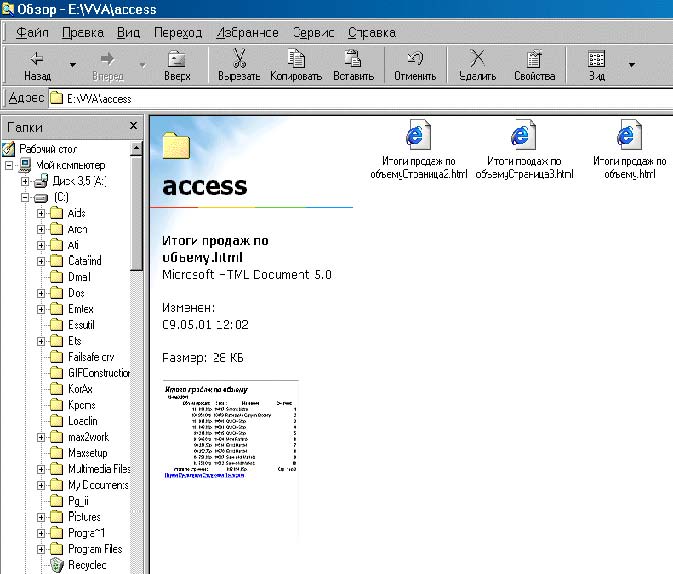Viewport: 673px width, 574px height.
Task: Open Свойства (Properties) from the toolbar
Action: 534,60
